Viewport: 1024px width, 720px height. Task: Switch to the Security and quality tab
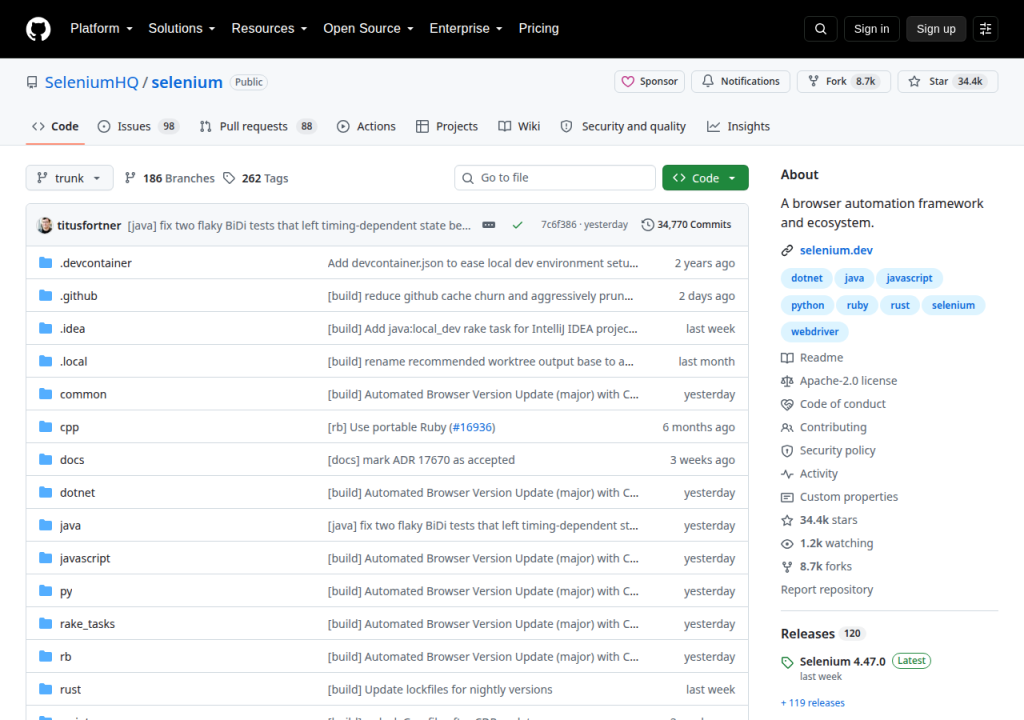coord(623,126)
